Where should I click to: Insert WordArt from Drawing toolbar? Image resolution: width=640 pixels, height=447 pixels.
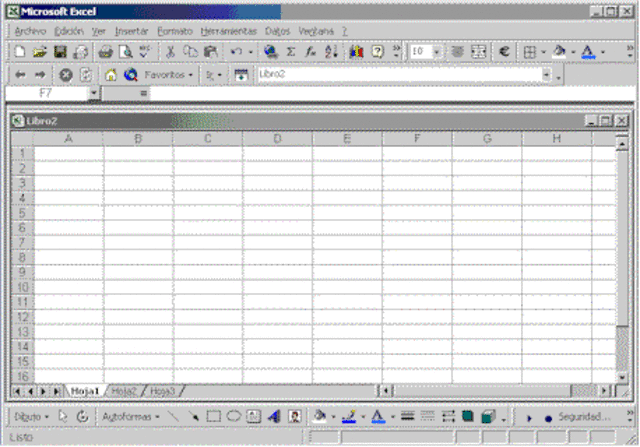[x=274, y=417]
